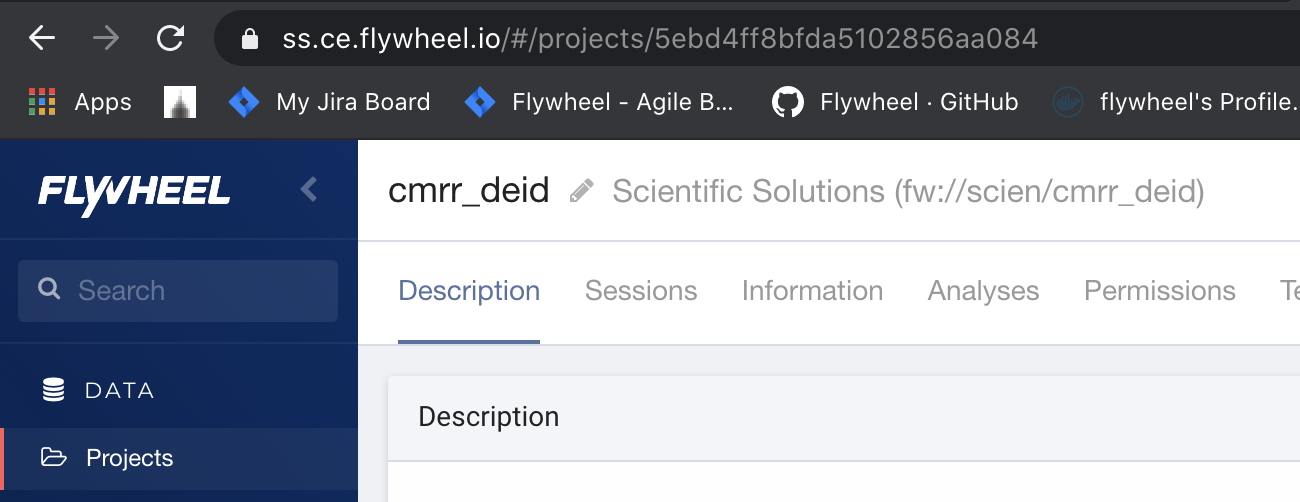Screen dimensions: 1300x502
Task: Open the Apps grid bookmark
Action: pyautogui.click(x=80, y=102)
